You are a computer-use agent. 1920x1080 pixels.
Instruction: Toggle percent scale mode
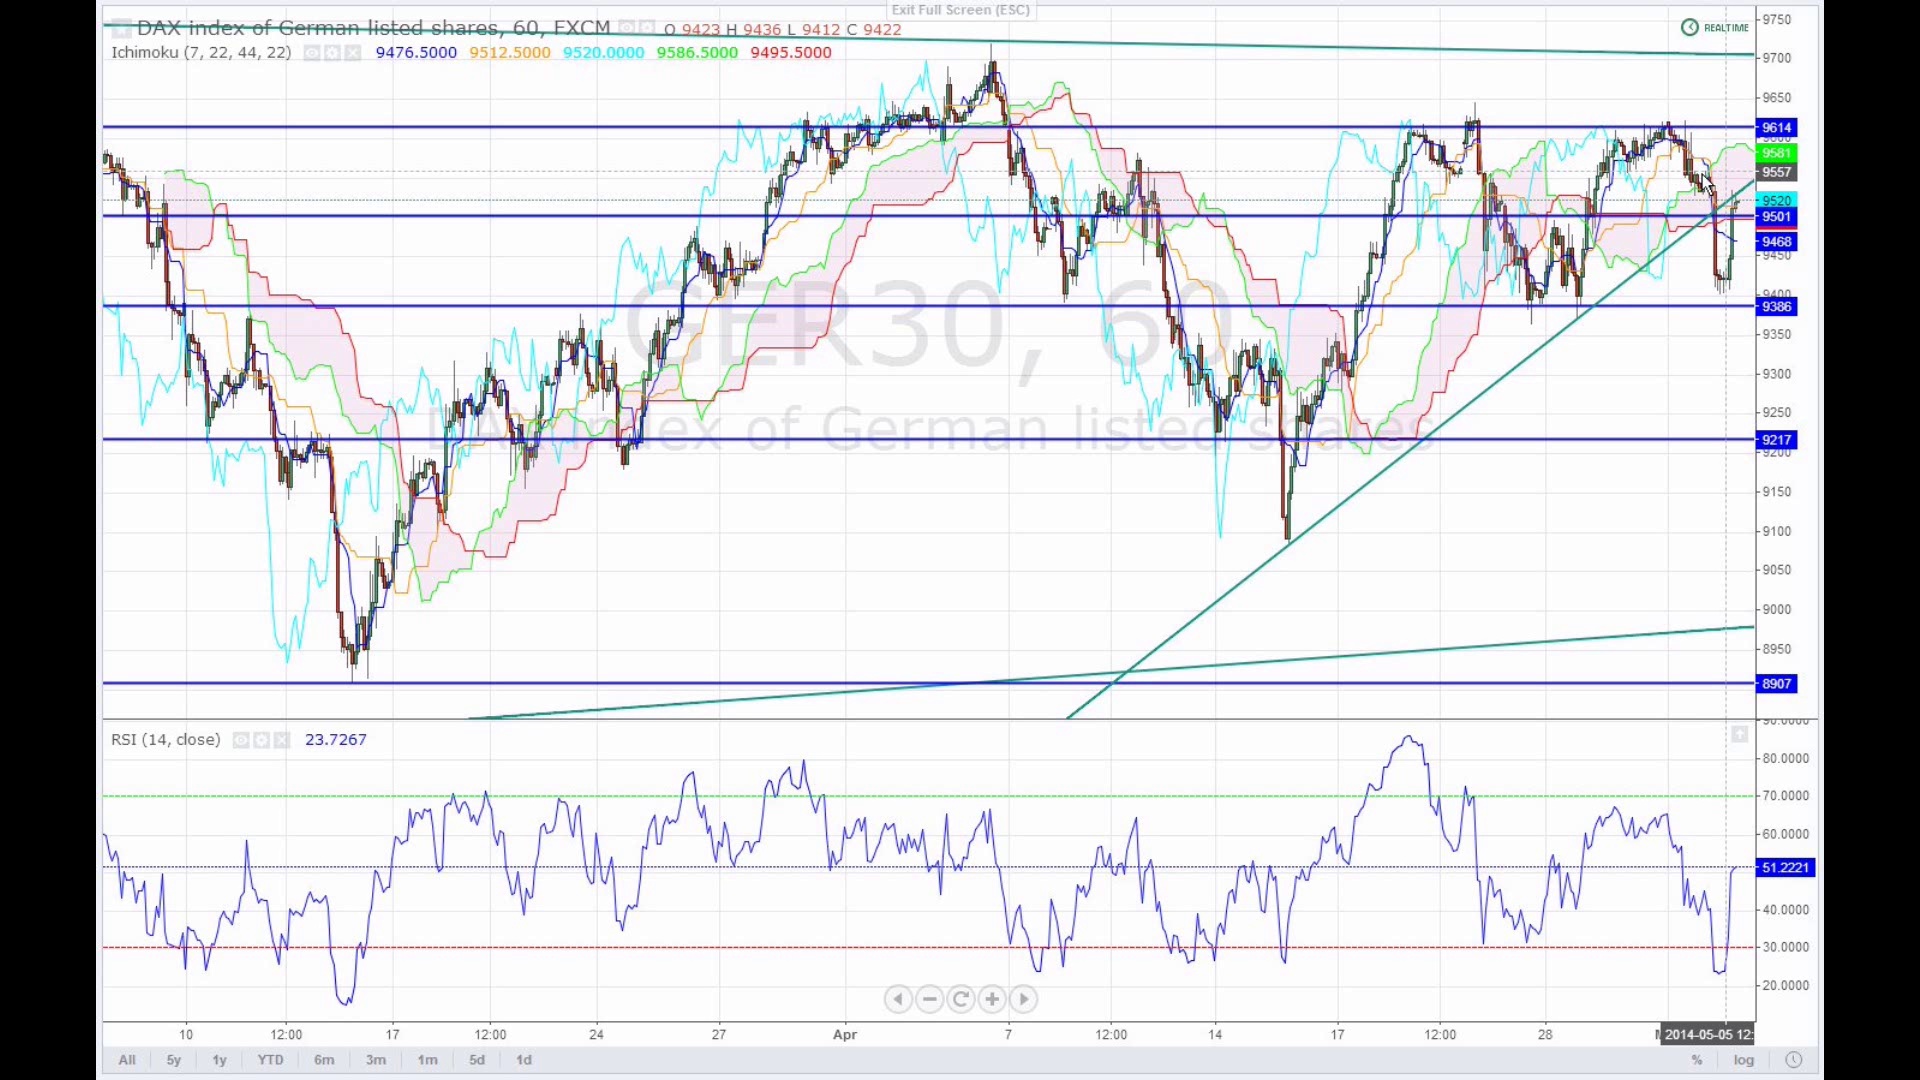point(1697,1060)
